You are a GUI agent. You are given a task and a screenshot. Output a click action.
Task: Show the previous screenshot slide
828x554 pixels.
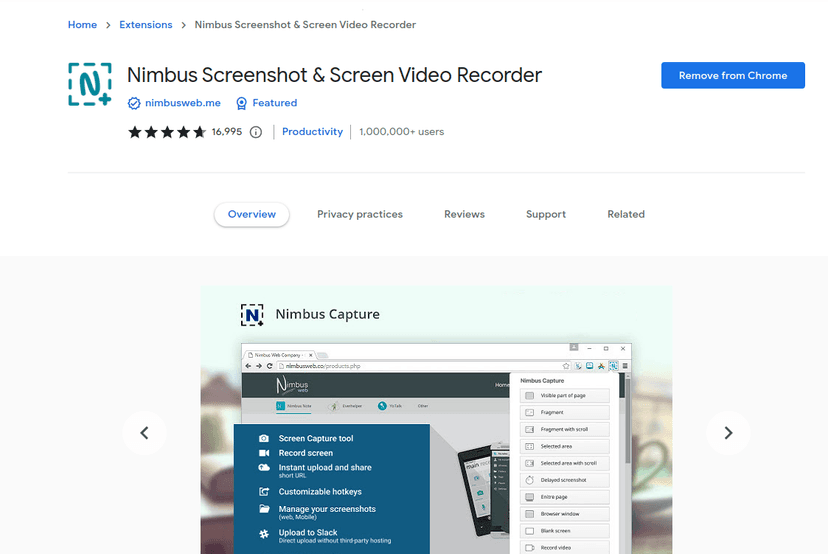pyautogui.click(x=144, y=433)
